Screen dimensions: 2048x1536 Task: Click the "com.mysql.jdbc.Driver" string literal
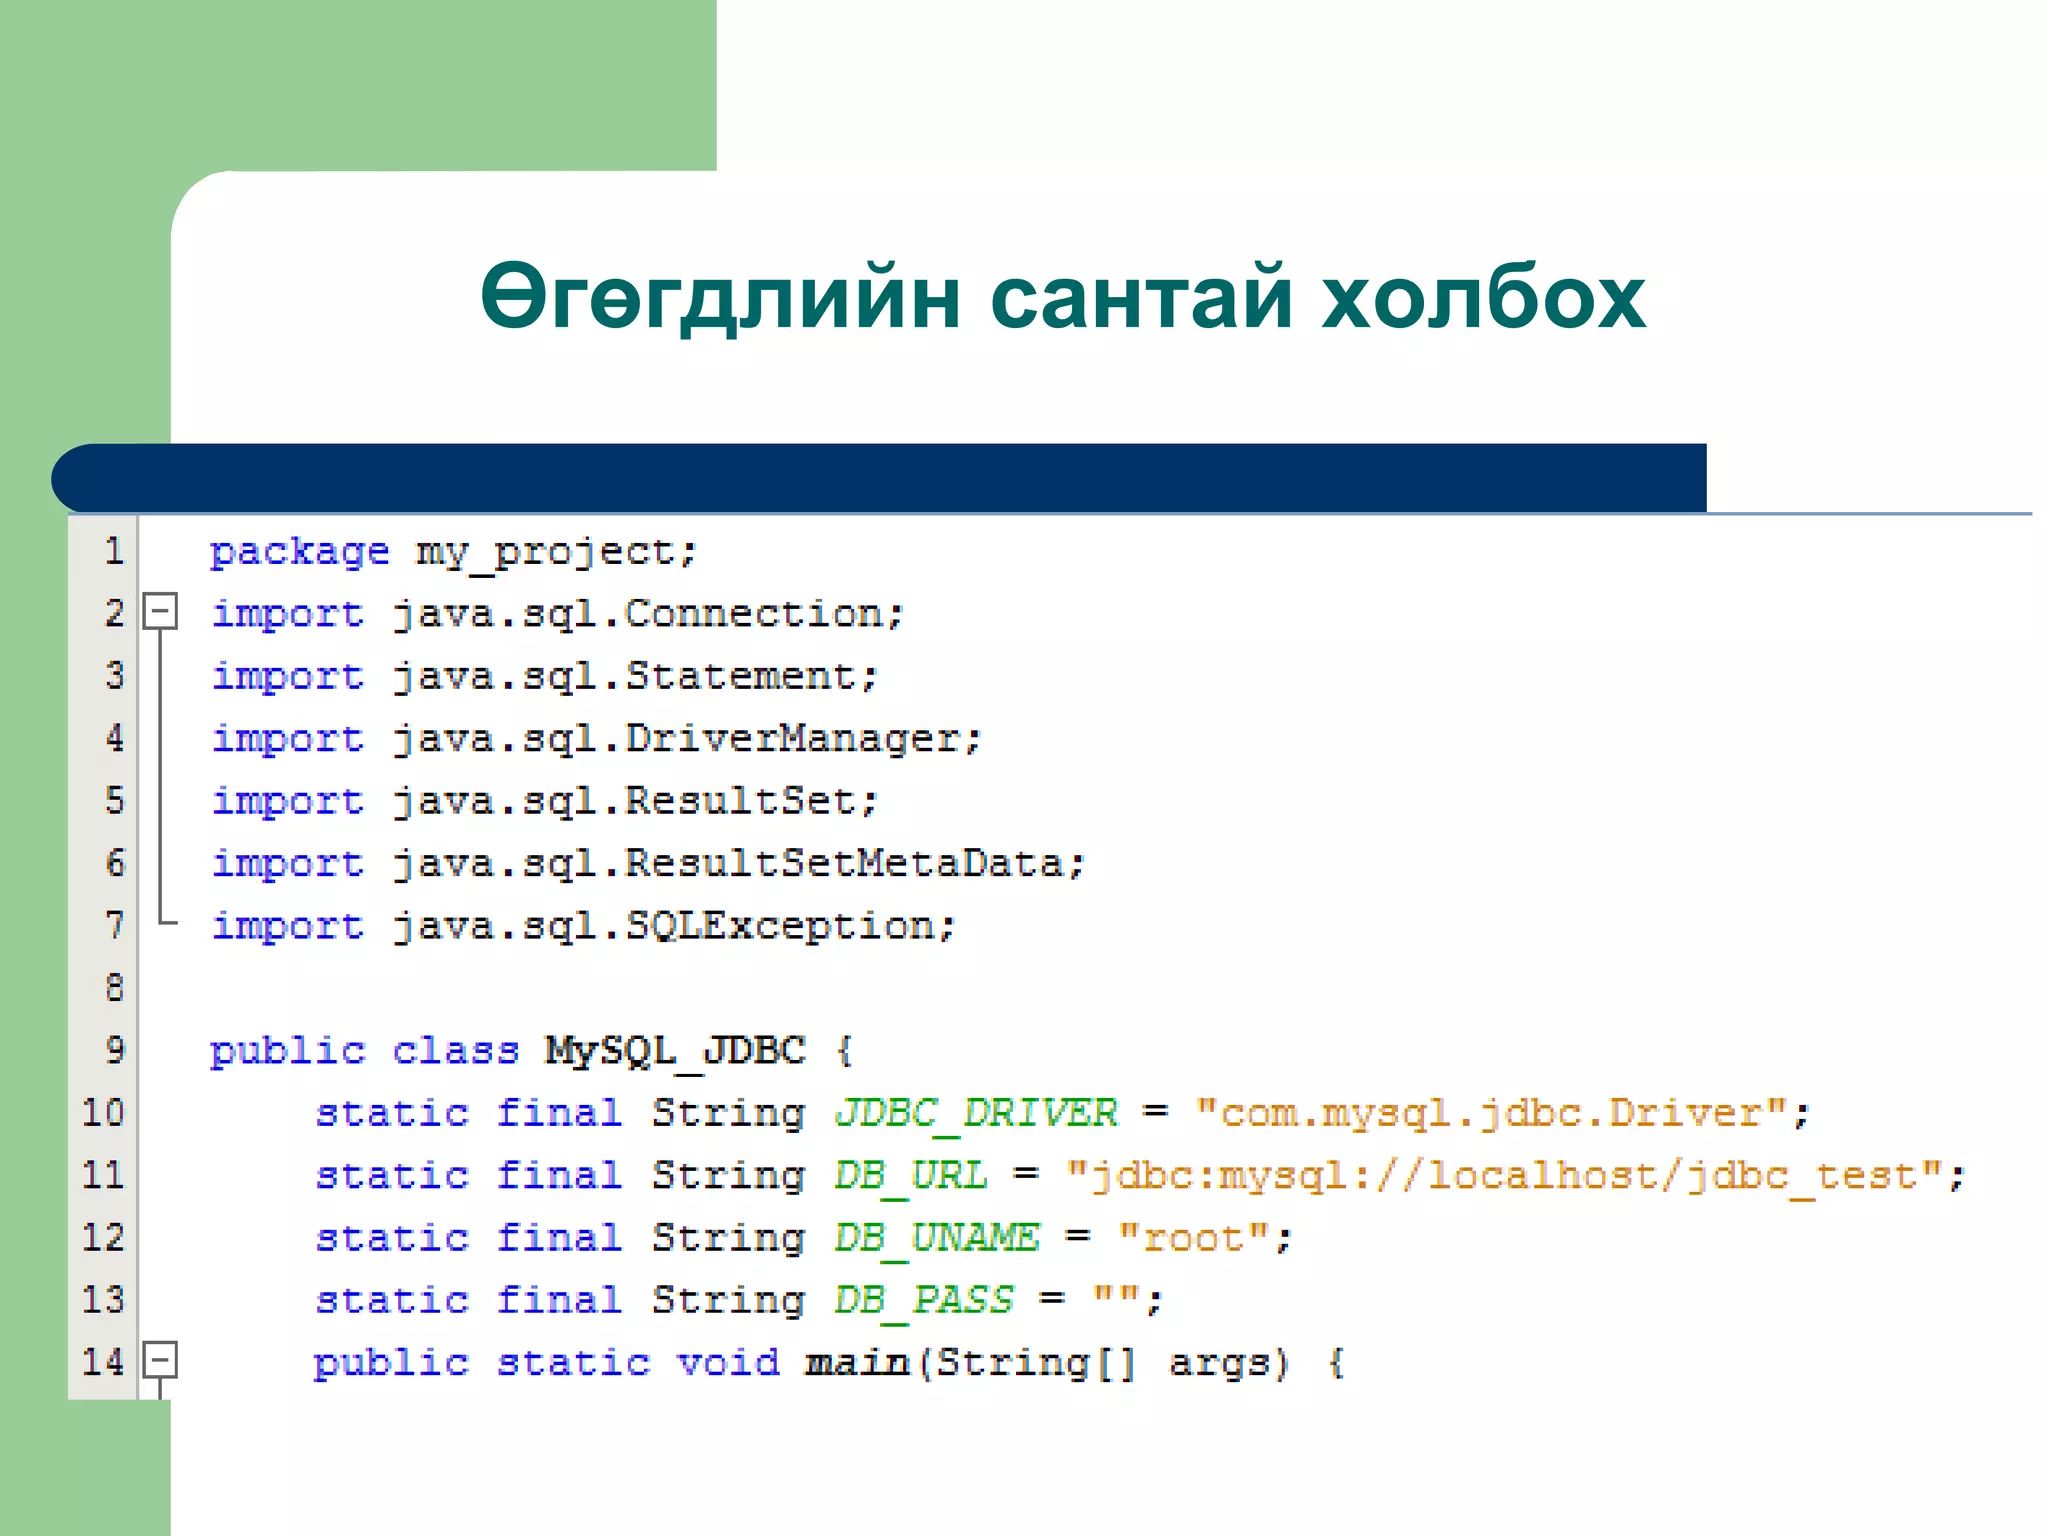(x=1491, y=1113)
